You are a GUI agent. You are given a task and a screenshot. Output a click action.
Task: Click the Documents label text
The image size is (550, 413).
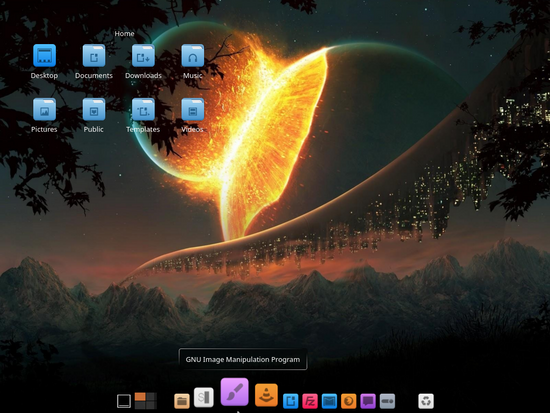point(94,75)
